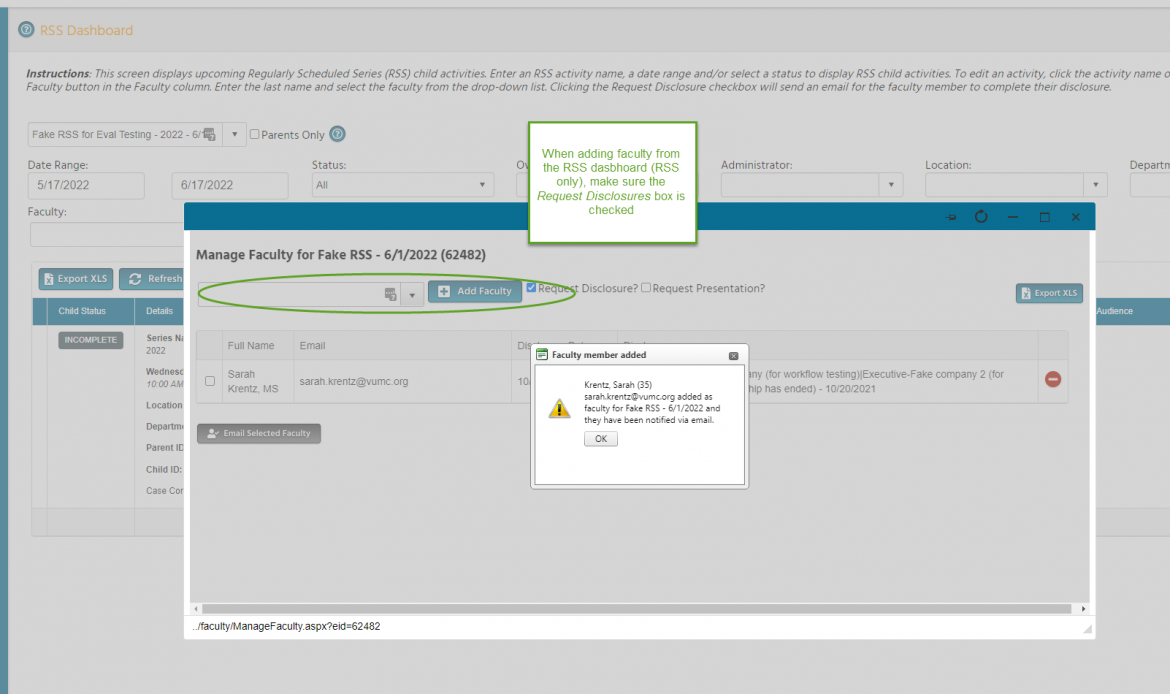
Task: Click Export XLS inside the Manage Faculty dialog
Action: coord(1049,293)
